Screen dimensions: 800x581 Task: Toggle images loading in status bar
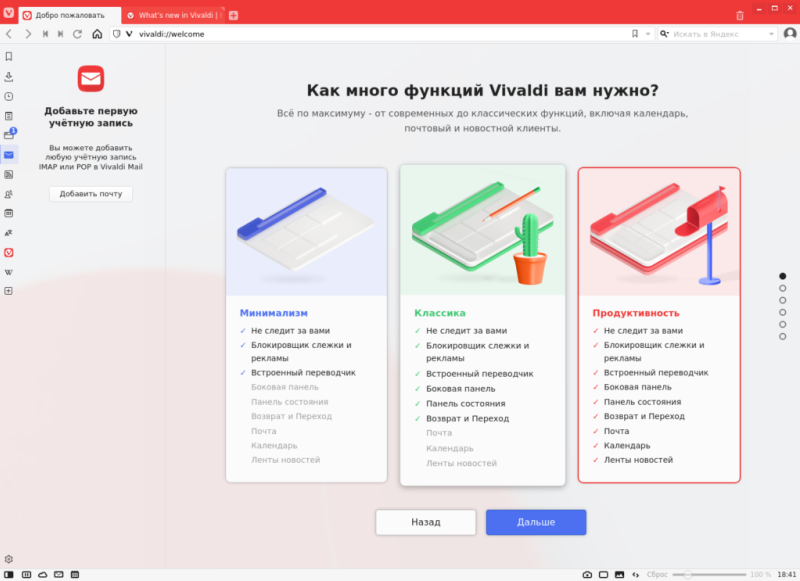tap(619, 574)
